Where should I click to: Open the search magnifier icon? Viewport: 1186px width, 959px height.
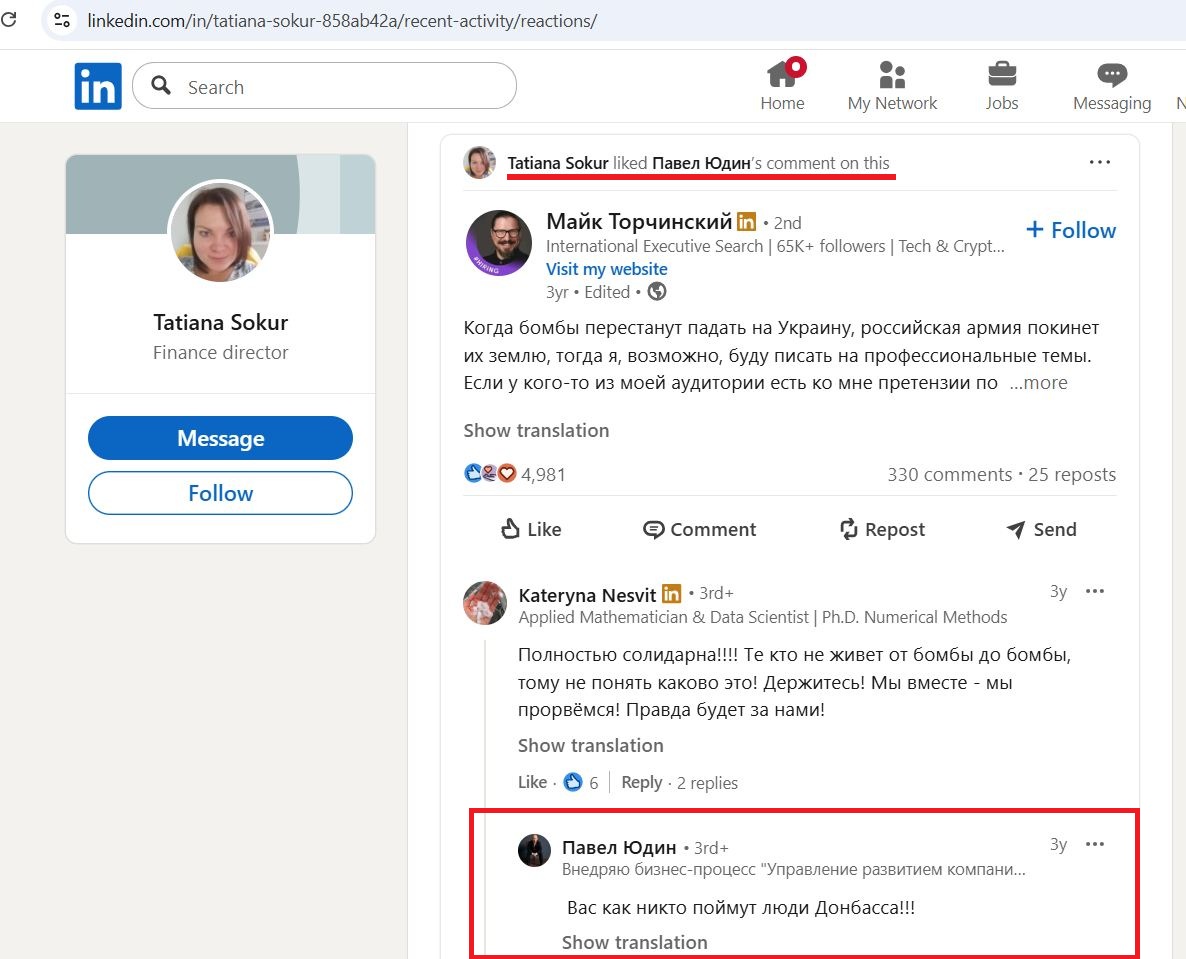pos(160,87)
